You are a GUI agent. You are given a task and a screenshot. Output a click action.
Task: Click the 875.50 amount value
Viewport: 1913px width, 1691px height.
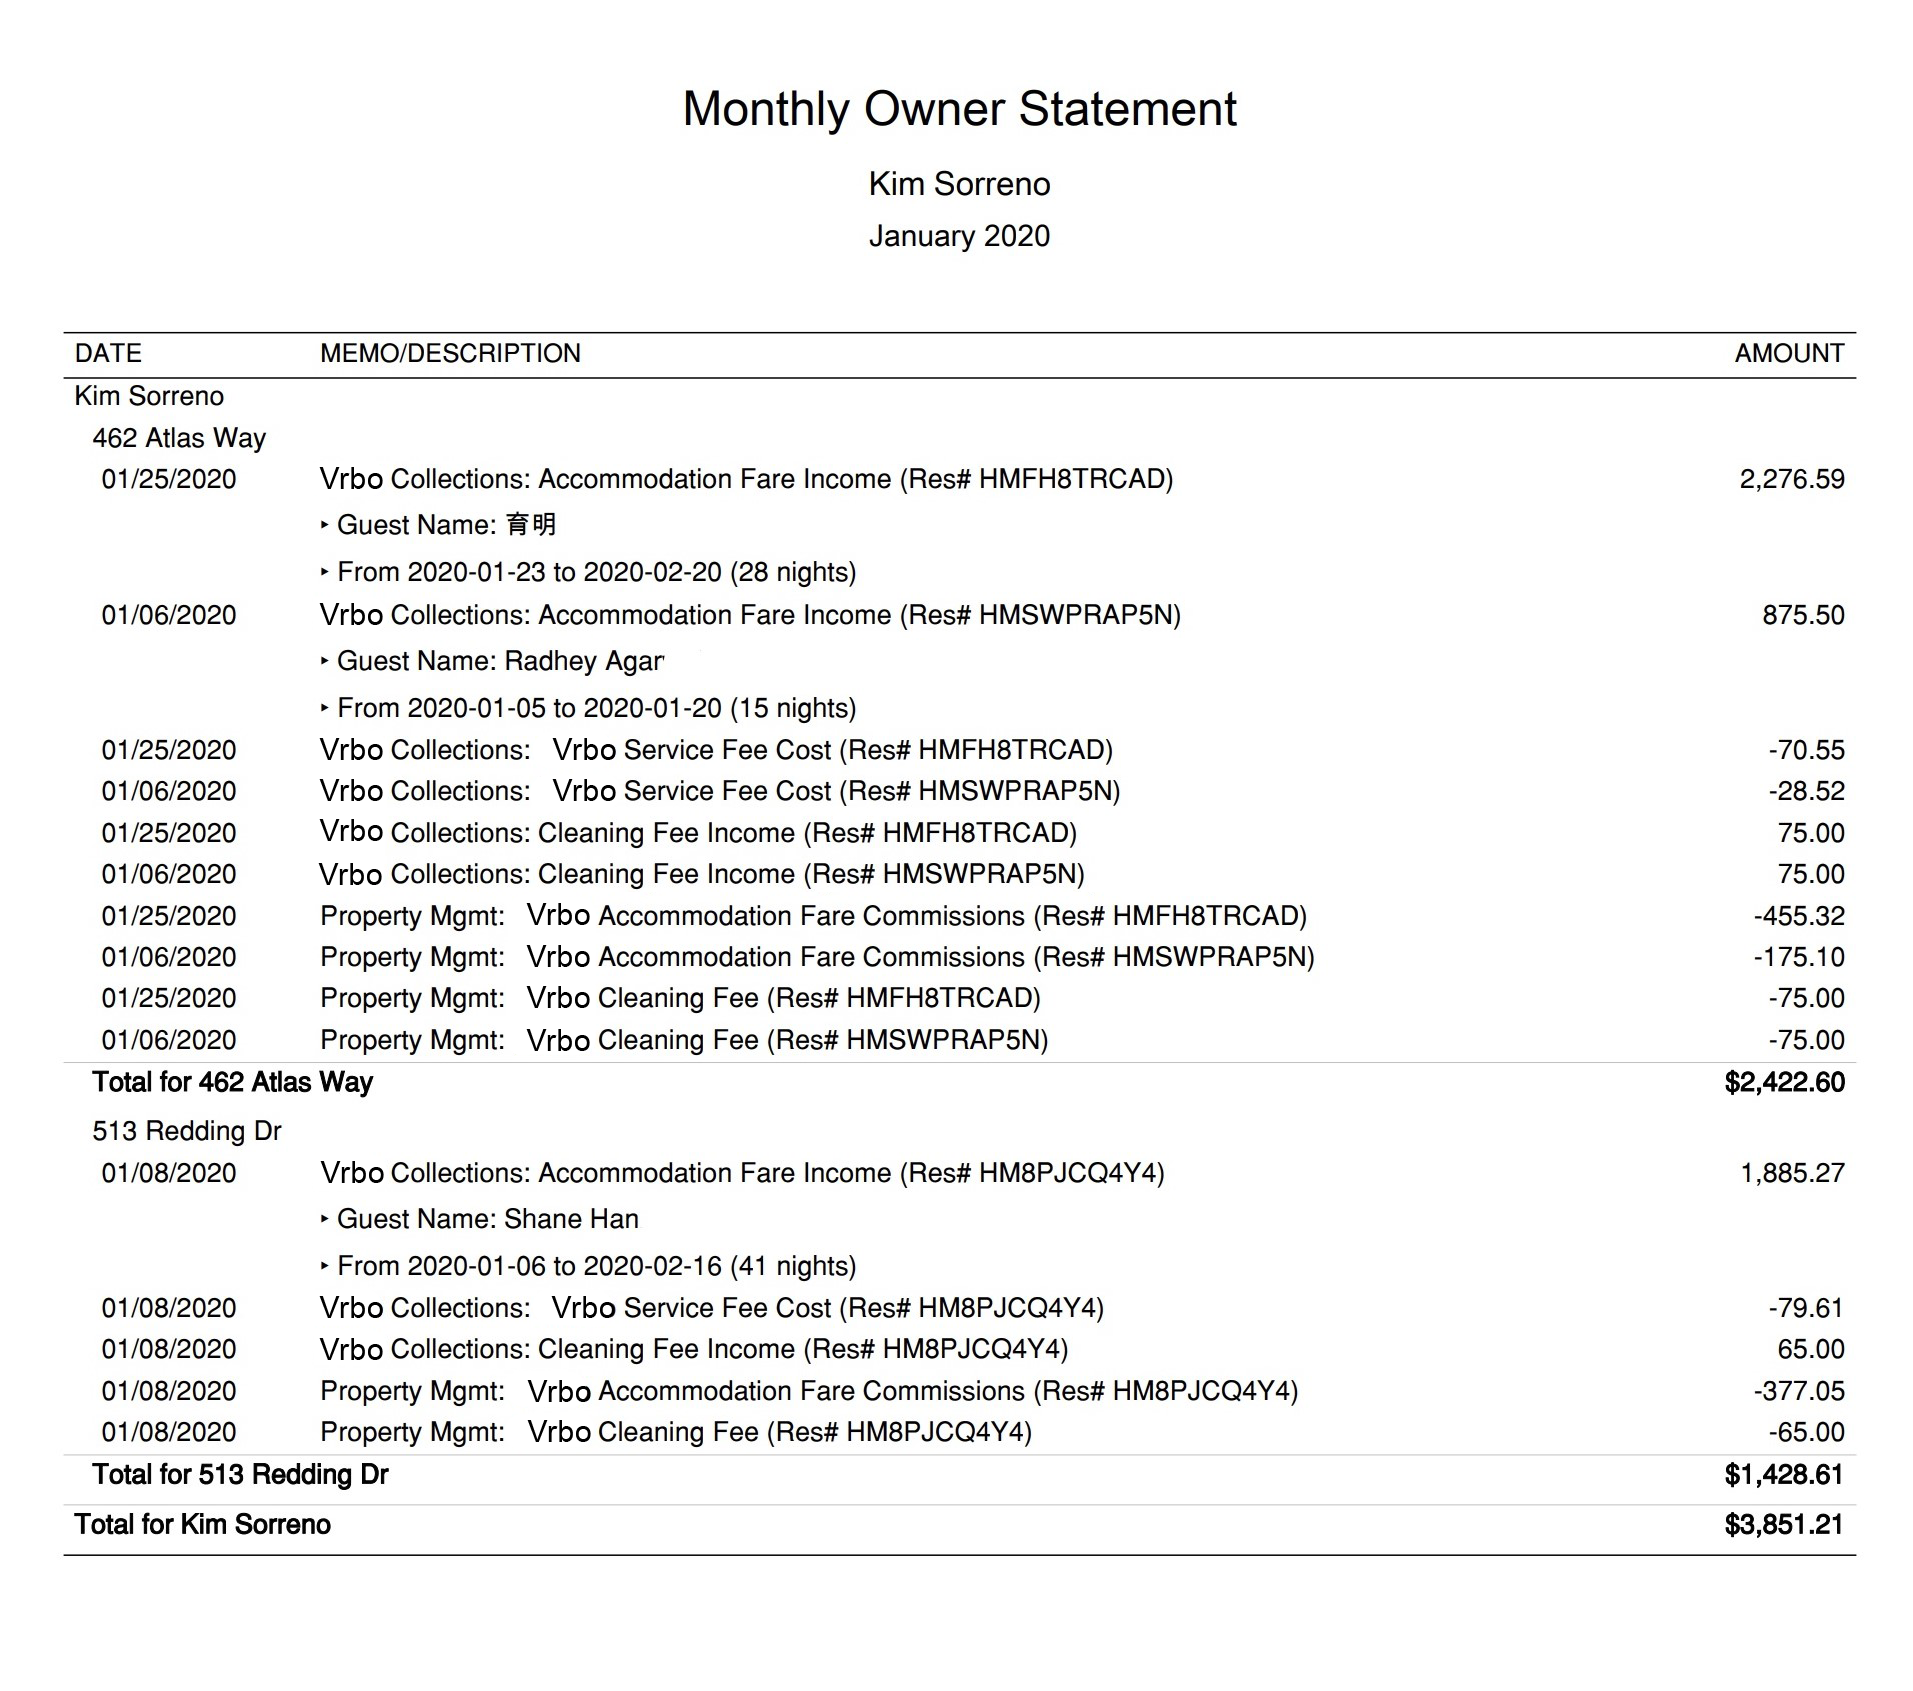coord(1803,615)
